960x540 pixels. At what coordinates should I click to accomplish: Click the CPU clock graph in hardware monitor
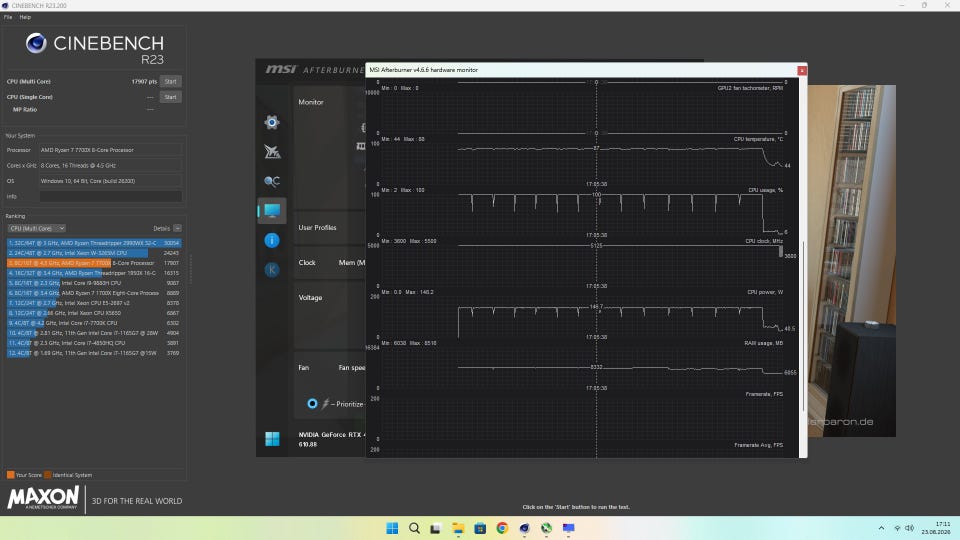582,262
